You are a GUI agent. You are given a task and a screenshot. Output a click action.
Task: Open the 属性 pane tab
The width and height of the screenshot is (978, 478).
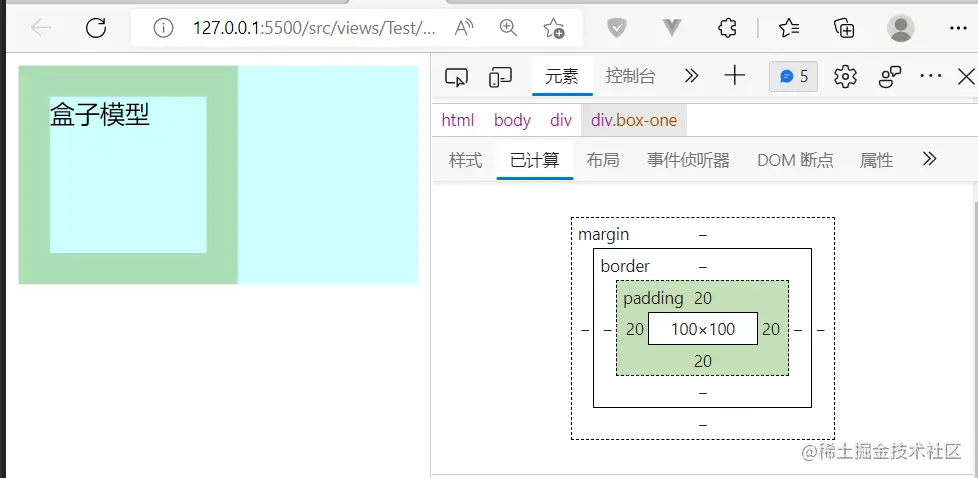pyautogui.click(x=876, y=160)
